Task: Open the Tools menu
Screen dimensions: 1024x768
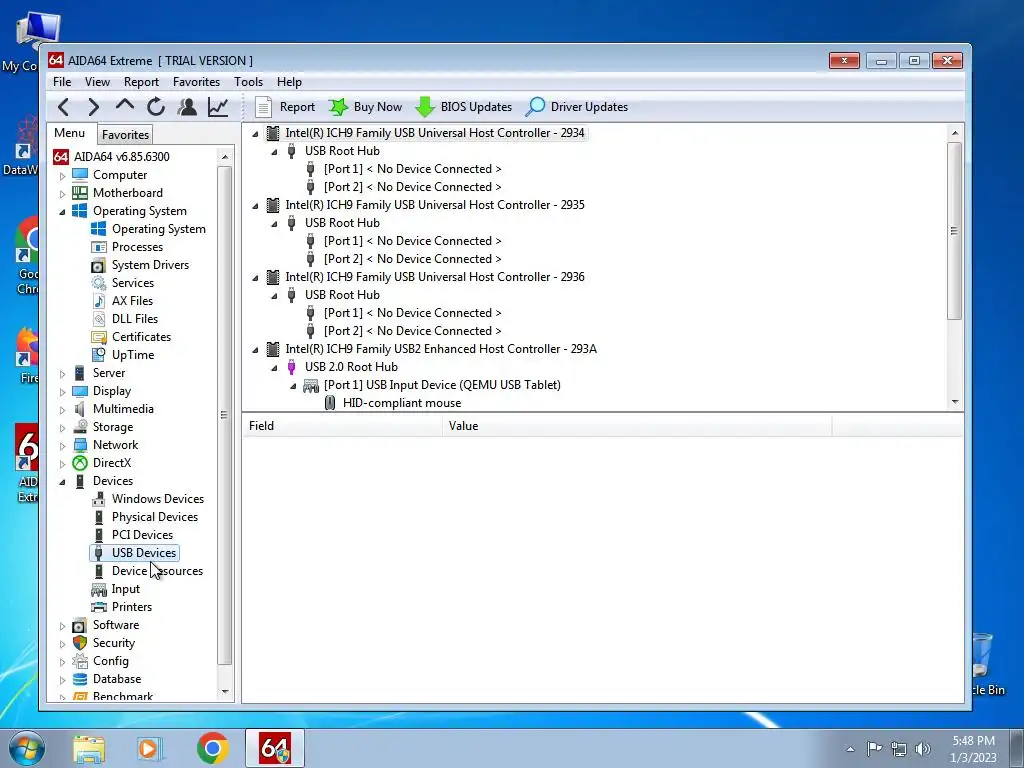Action: coord(248,82)
